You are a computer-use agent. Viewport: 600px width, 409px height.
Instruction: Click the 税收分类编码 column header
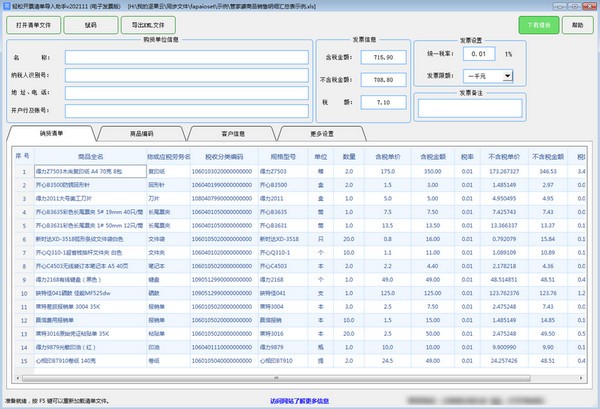click(226, 156)
